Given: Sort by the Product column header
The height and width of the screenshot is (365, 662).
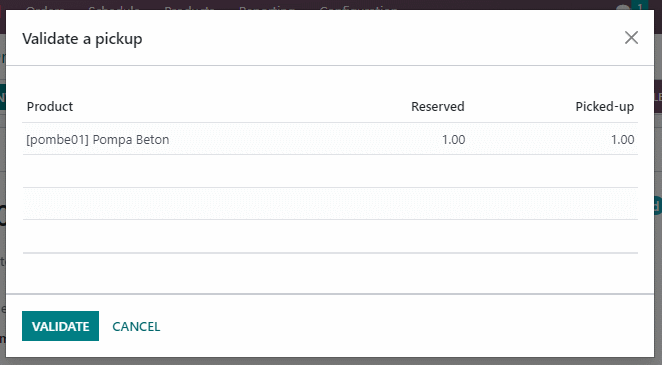Looking at the screenshot, I should [50, 106].
